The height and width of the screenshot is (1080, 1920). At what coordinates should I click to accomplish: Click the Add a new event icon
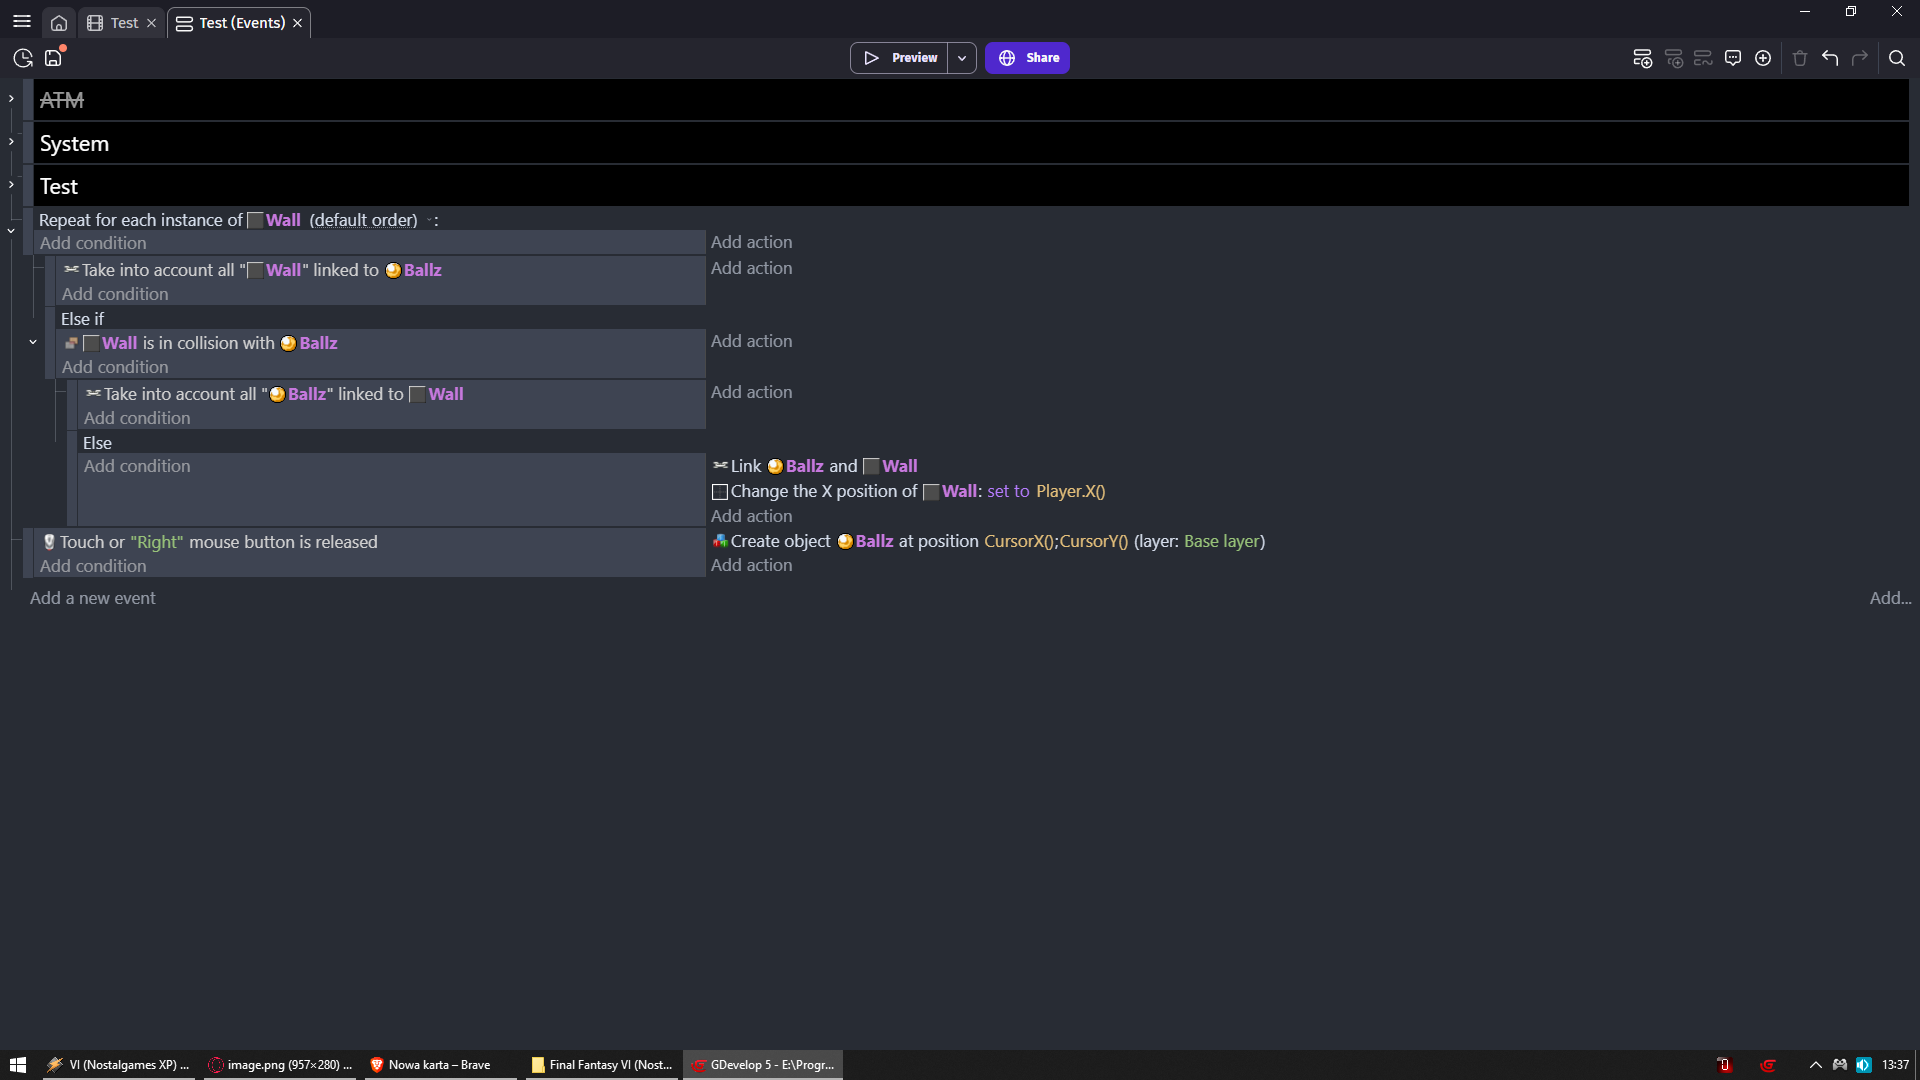pos(1642,58)
